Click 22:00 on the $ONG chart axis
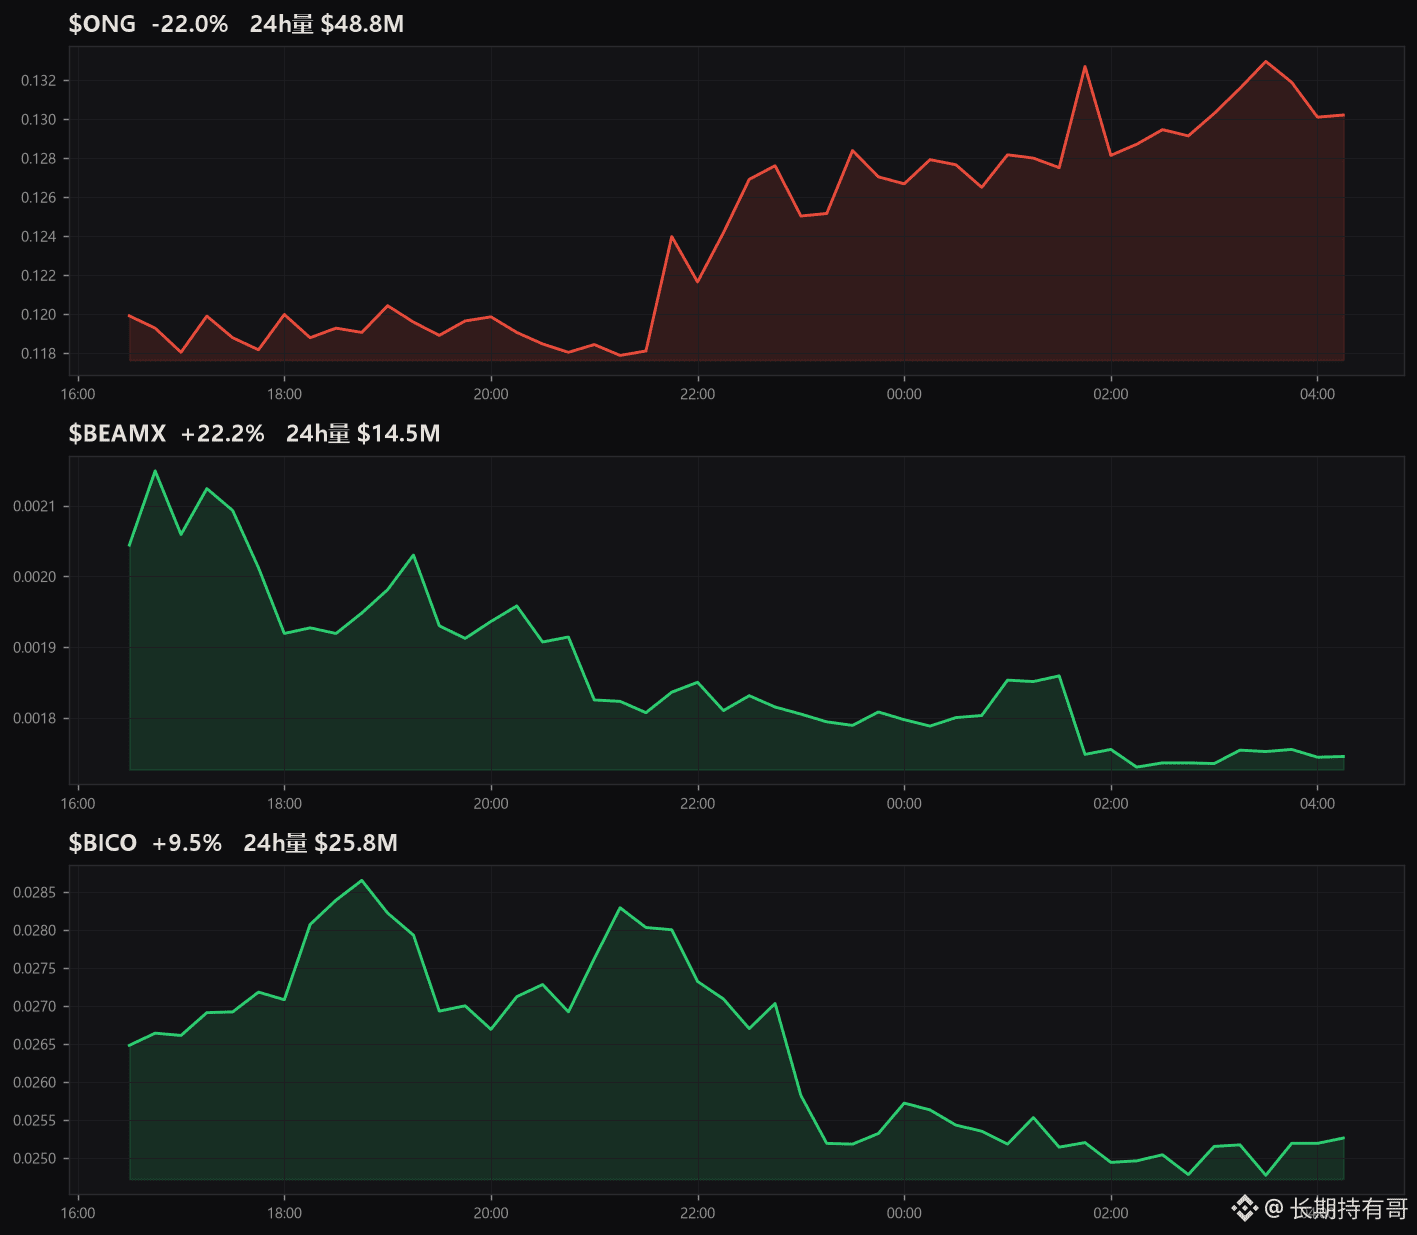The width and height of the screenshot is (1417, 1235). [698, 394]
